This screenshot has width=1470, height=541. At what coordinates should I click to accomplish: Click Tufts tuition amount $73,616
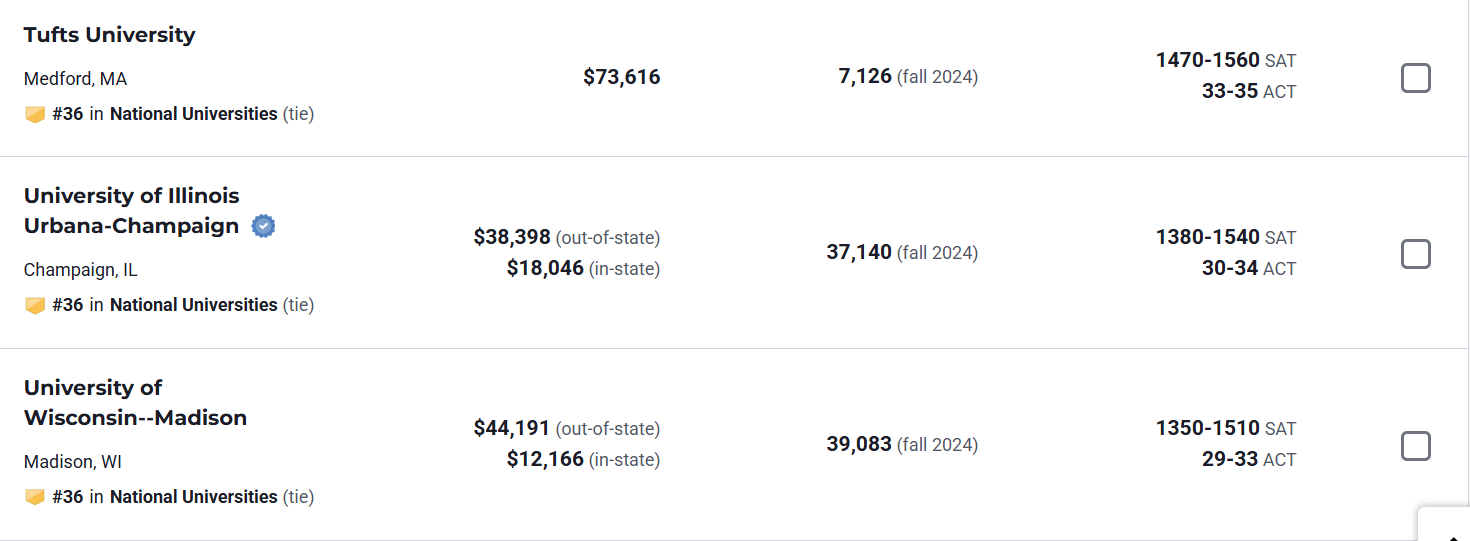point(621,77)
